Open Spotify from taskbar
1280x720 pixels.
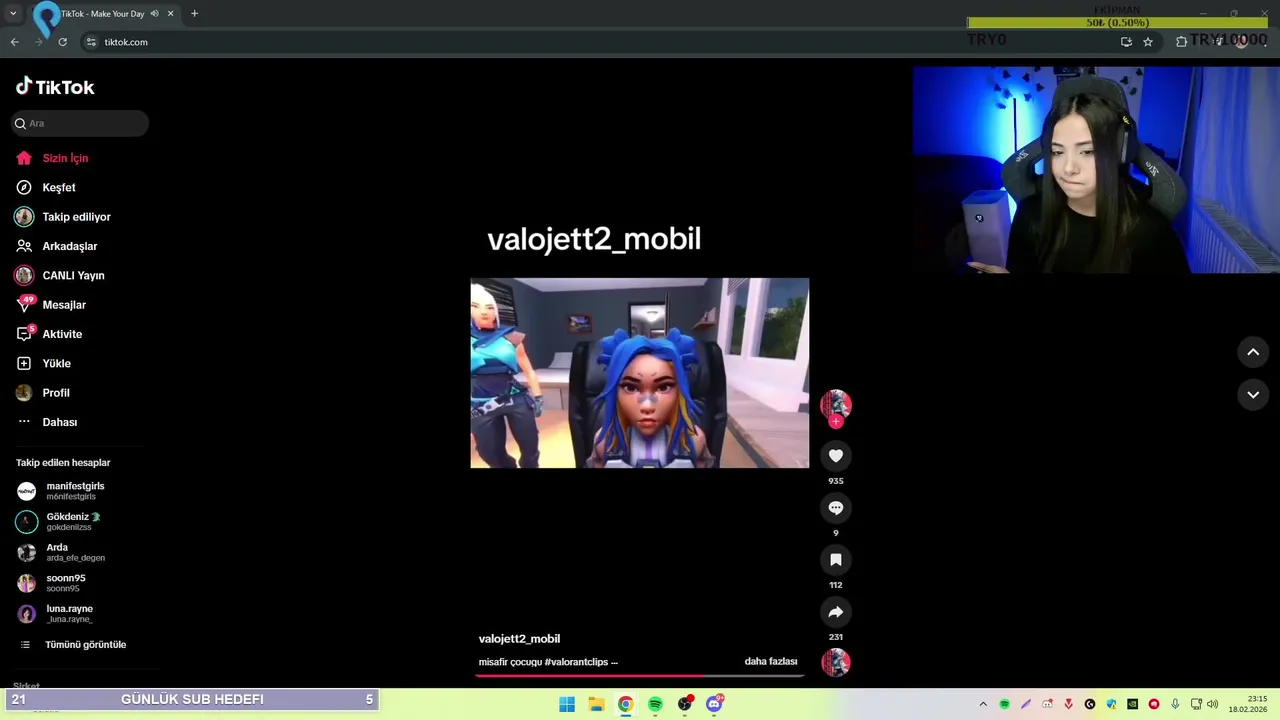[x=655, y=704]
